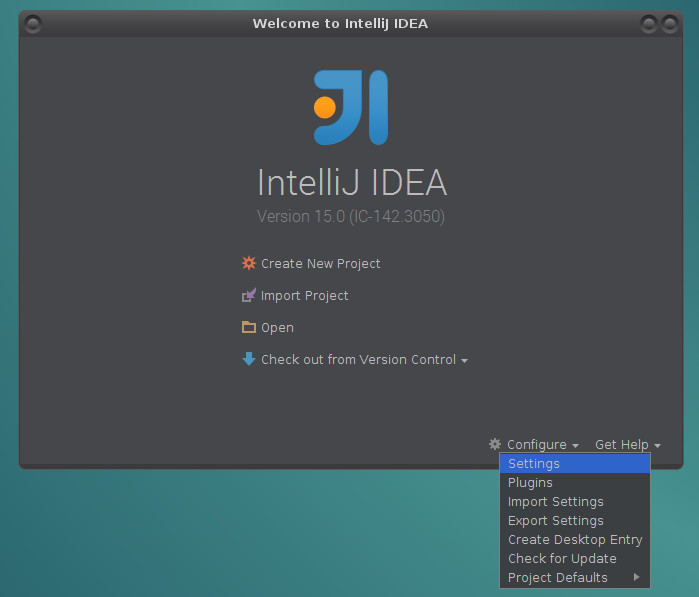This screenshot has height=597, width=699.
Task: Open an existing project via Open
Action: click(277, 328)
